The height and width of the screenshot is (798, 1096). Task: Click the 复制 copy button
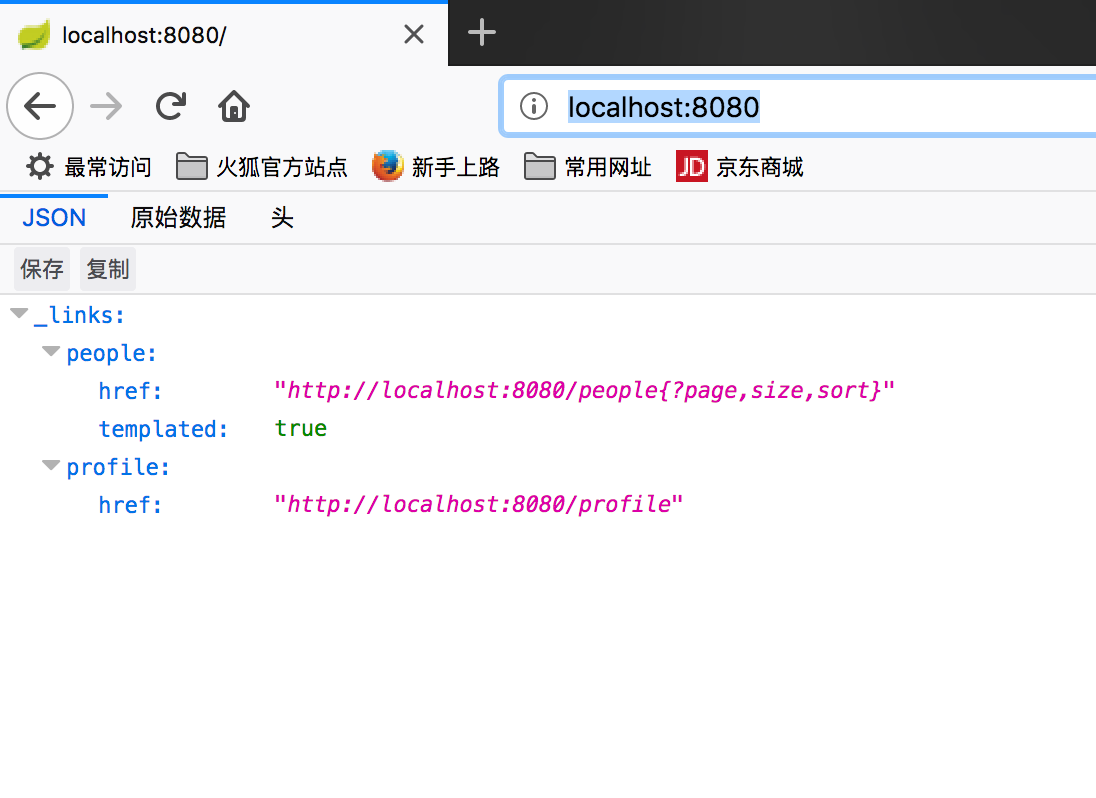(x=108, y=269)
